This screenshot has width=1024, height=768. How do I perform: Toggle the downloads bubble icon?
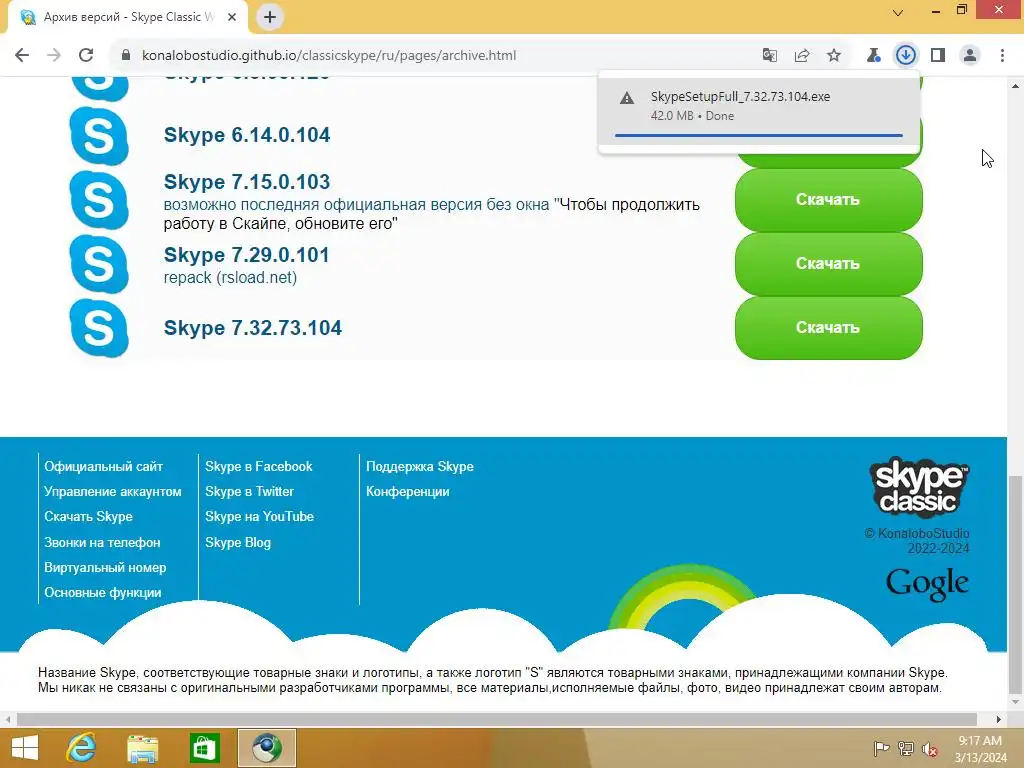click(x=906, y=56)
